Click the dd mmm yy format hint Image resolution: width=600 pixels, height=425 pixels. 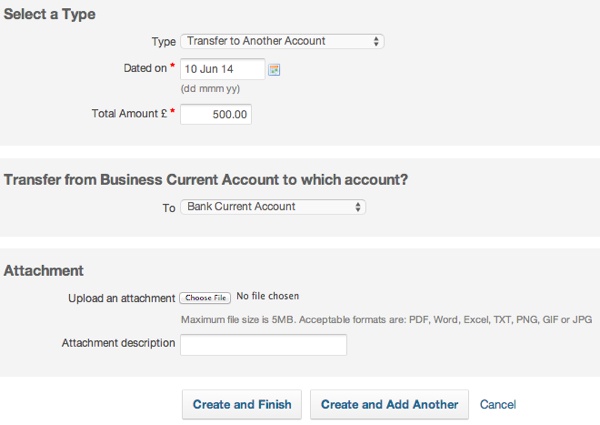(x=208, y=89)
